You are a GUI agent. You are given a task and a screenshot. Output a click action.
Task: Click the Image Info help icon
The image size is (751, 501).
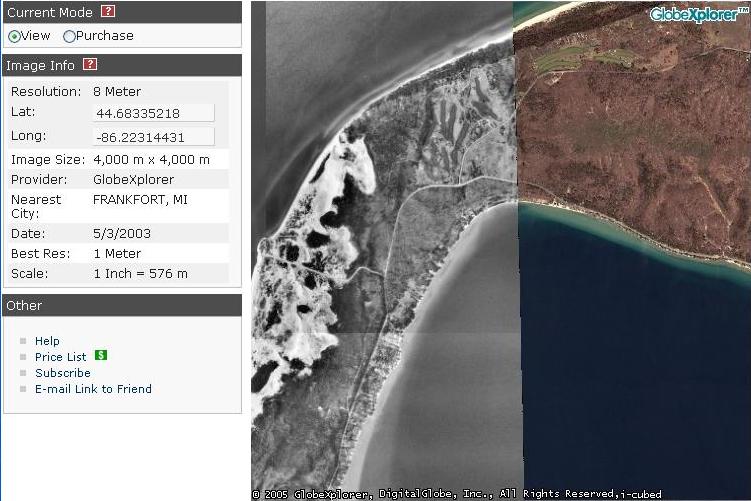coord(90,65)
